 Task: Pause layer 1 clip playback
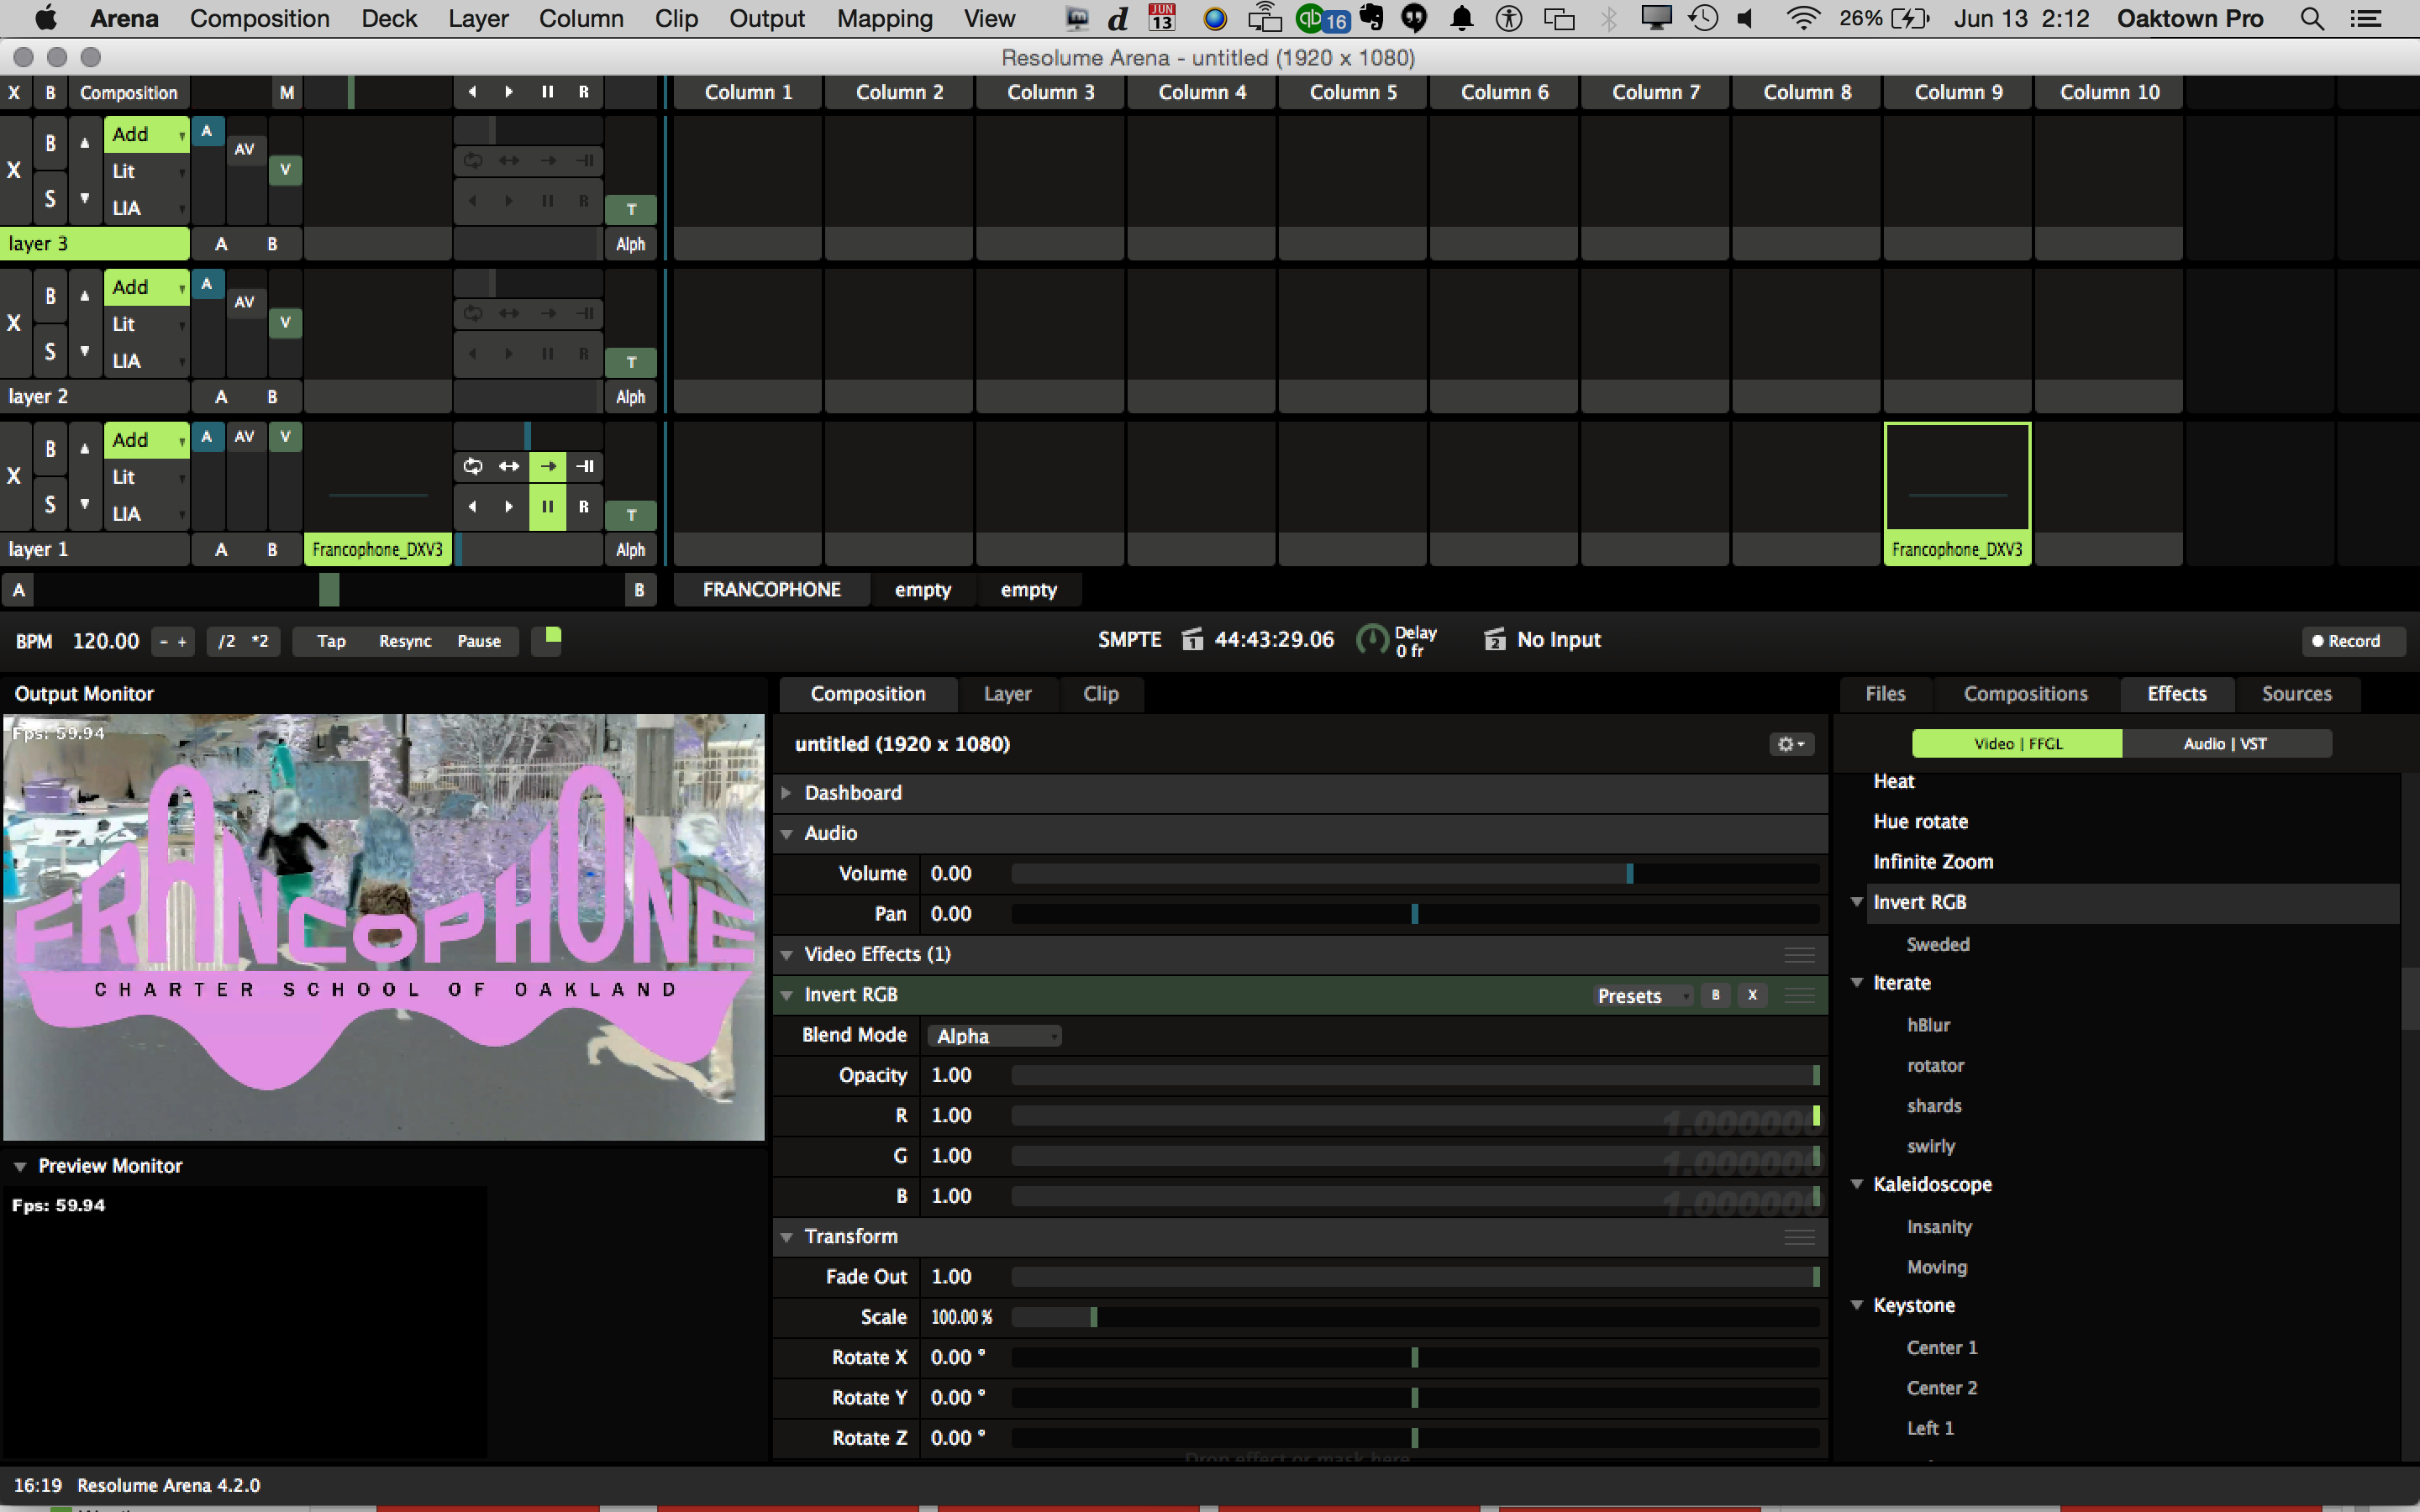pos(547,506)
